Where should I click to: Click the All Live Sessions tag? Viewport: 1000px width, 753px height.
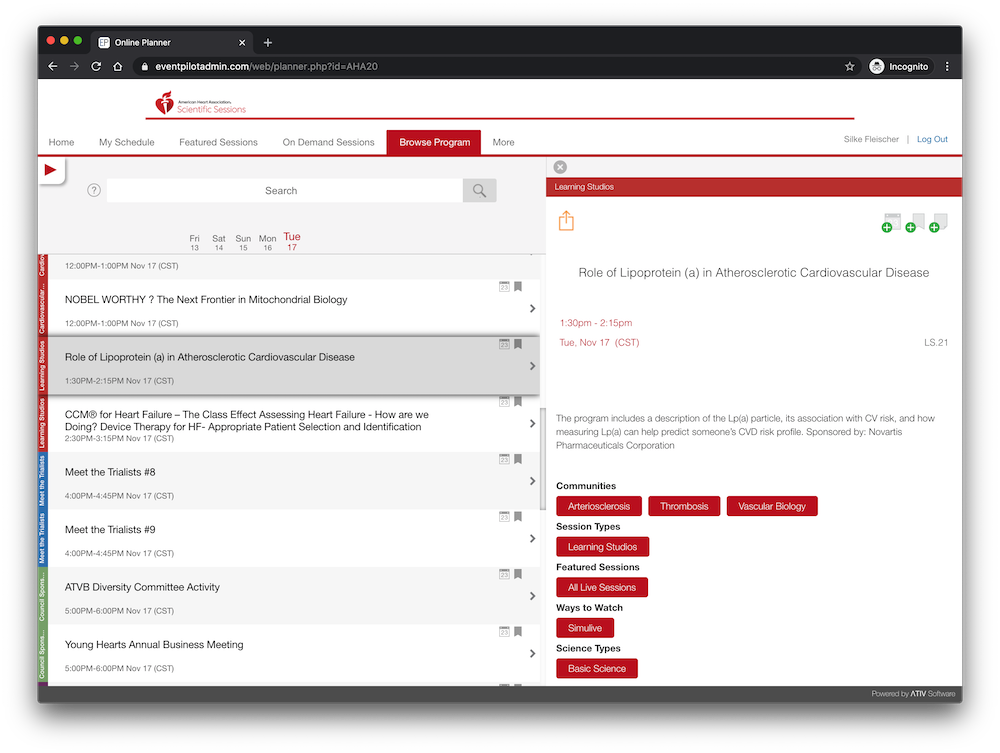click(601, 587)
